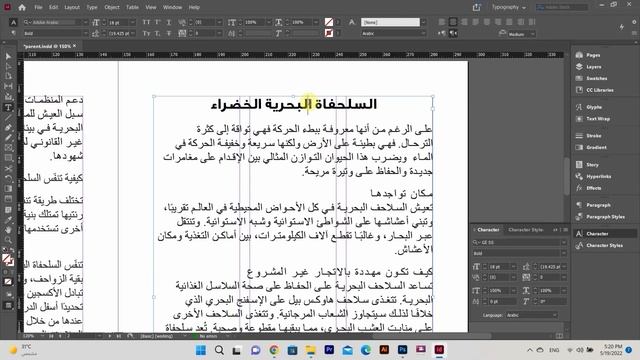Click the stroke color swatch in control panel

329,33
